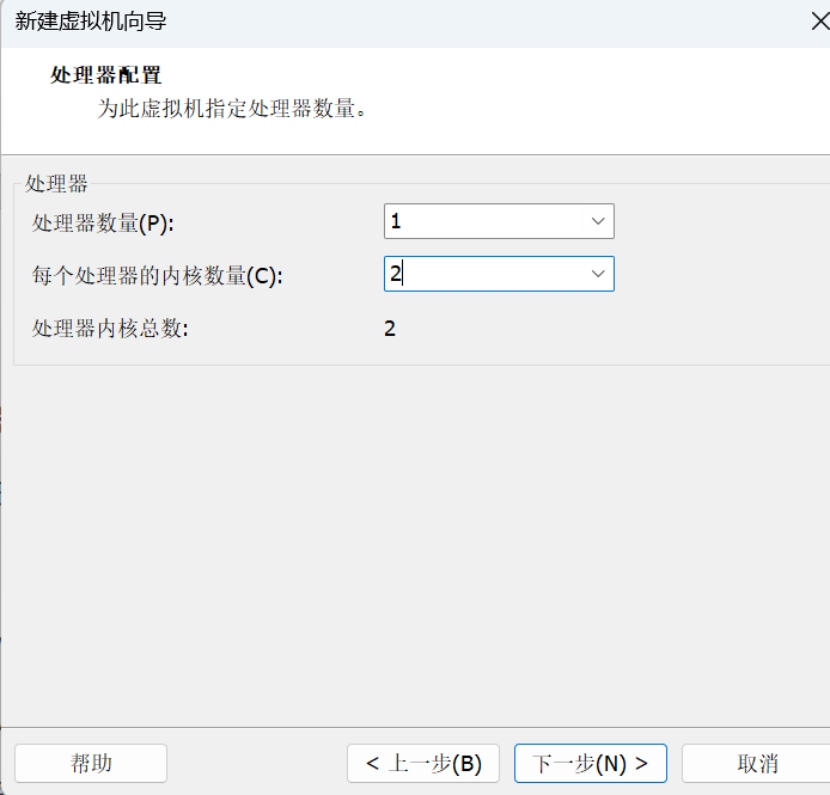Select the 处理器内核总数 value 2
830x795 pixels.
(390, 329)
